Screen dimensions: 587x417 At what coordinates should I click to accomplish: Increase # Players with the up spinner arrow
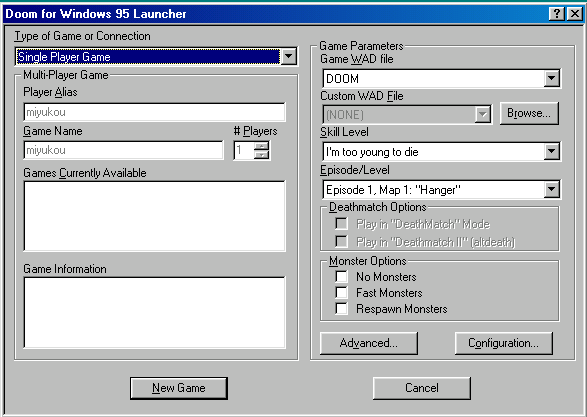pyautogui.click(x=262, y=146)
